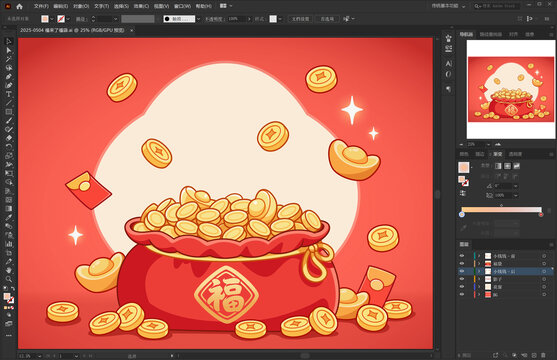Choose the radial gradient type icon
Viewport: 557px width, 360px height.
508,166
